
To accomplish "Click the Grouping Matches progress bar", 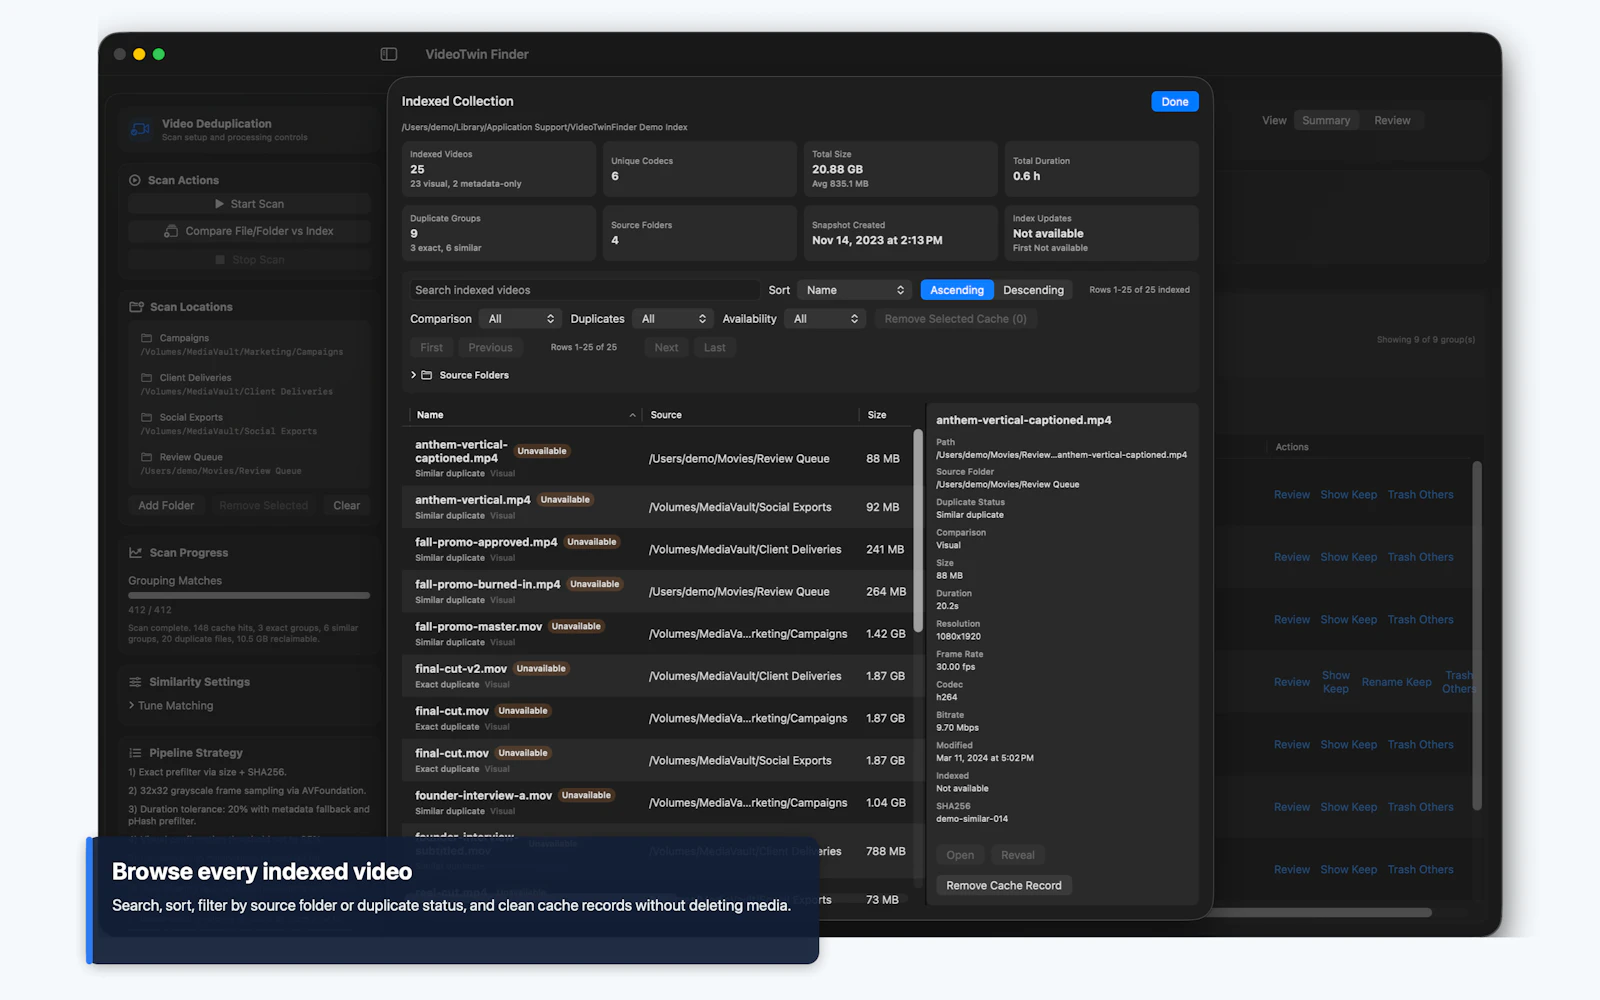I will point(249,596).
